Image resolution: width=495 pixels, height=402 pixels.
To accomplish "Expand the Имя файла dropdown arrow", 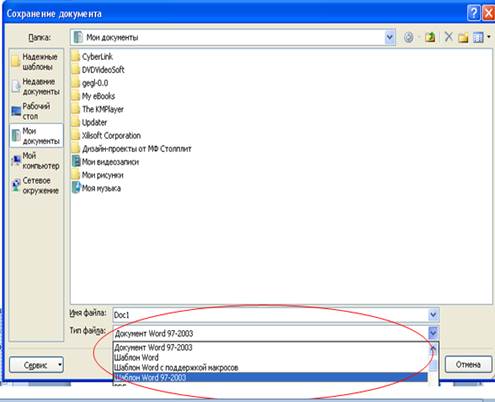I will pyautogui.click(x=433, y=314).
